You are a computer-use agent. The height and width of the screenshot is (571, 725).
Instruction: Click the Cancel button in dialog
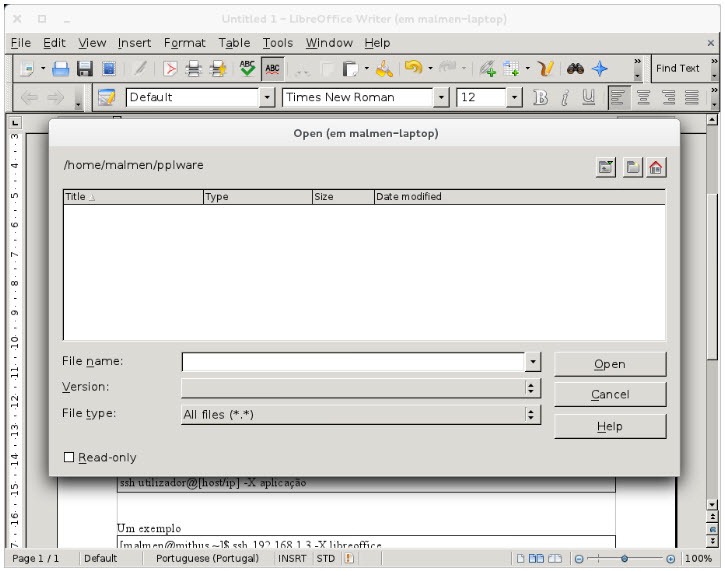(x=610, y=394)
